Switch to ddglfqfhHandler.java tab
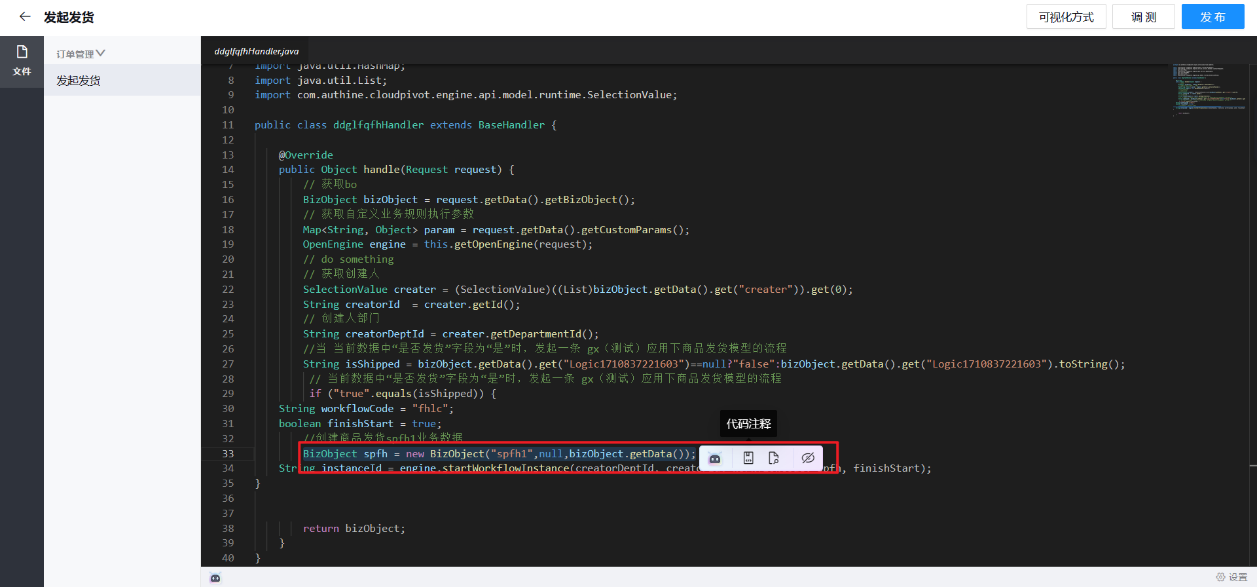Viewport: 1257px width, 587px height. click(256, 51)
